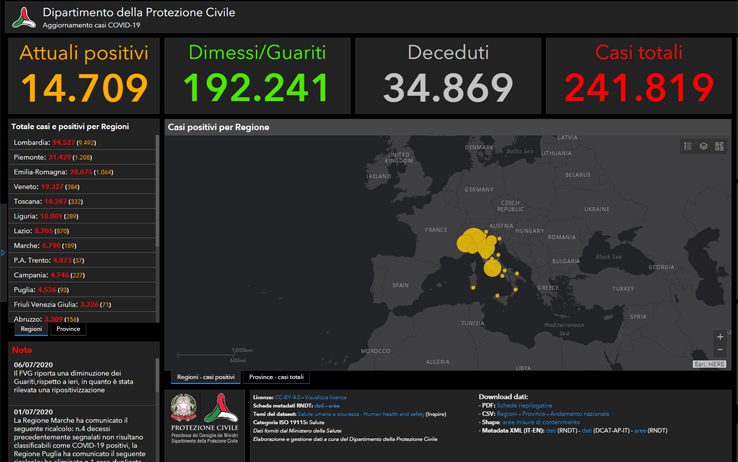
Task: Zoom in on the map with plus button
Action: point(720,337)
